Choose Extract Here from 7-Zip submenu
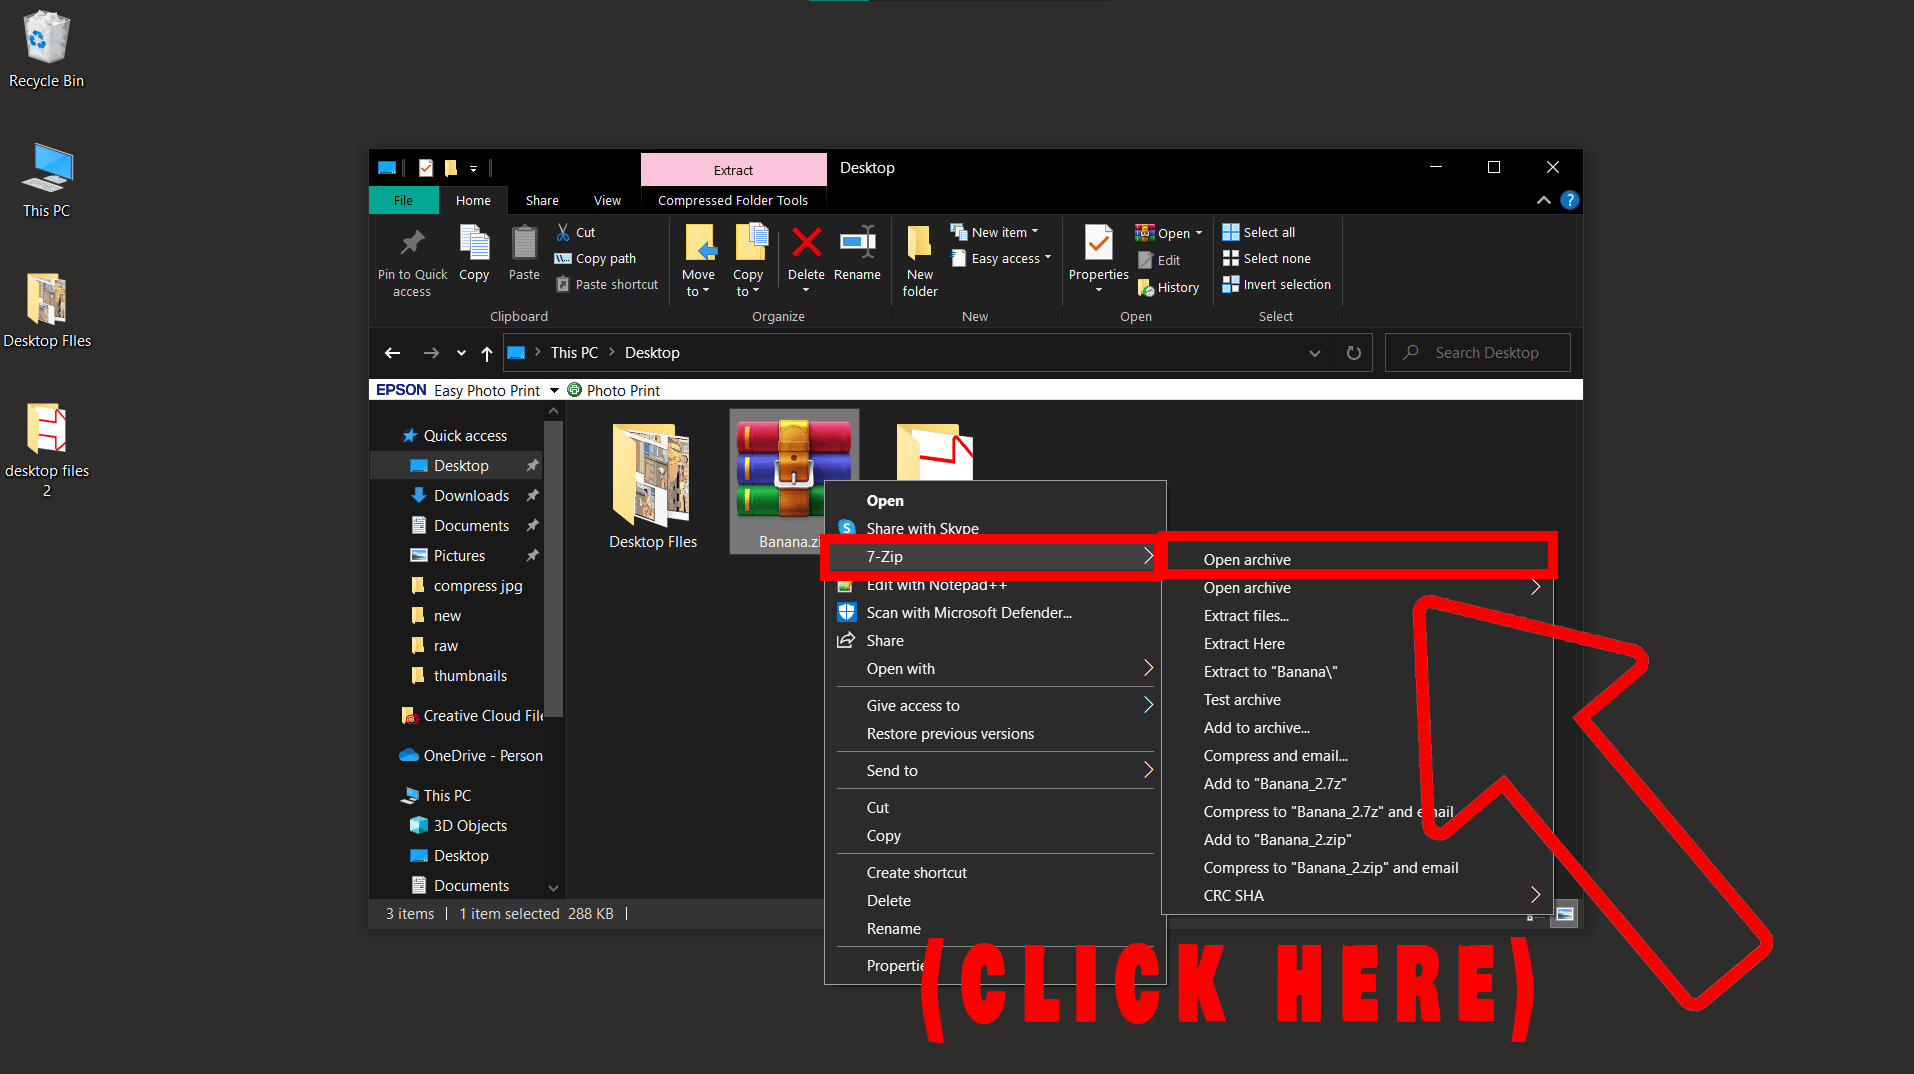Viewport: 1914px width, 1074px height. point(1244,644)
